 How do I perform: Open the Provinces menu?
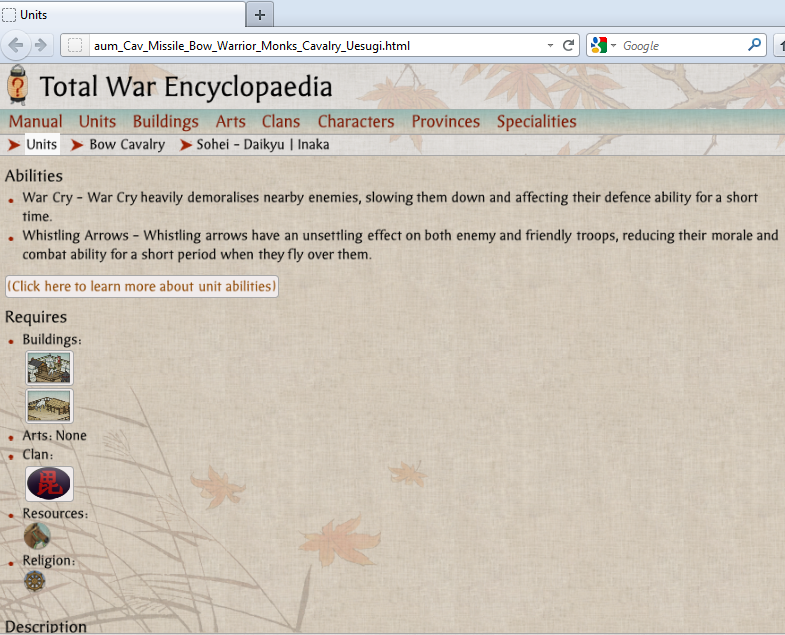coord(446,122)
